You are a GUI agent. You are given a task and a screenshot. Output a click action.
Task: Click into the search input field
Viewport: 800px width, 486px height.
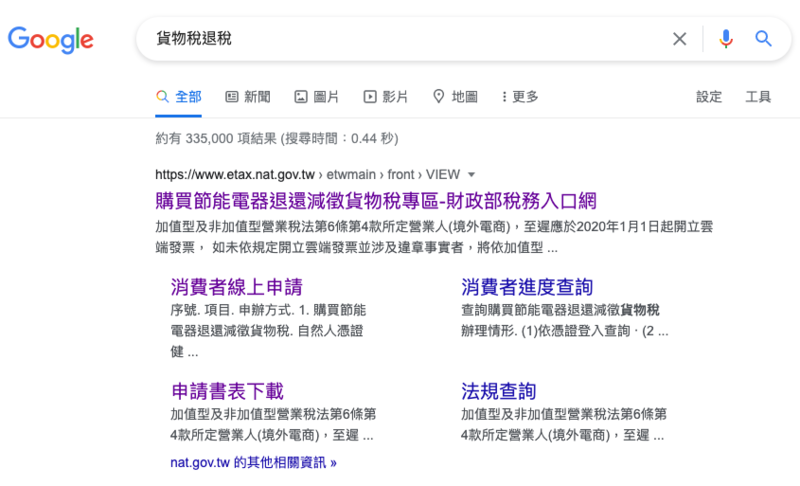[400, 39]
